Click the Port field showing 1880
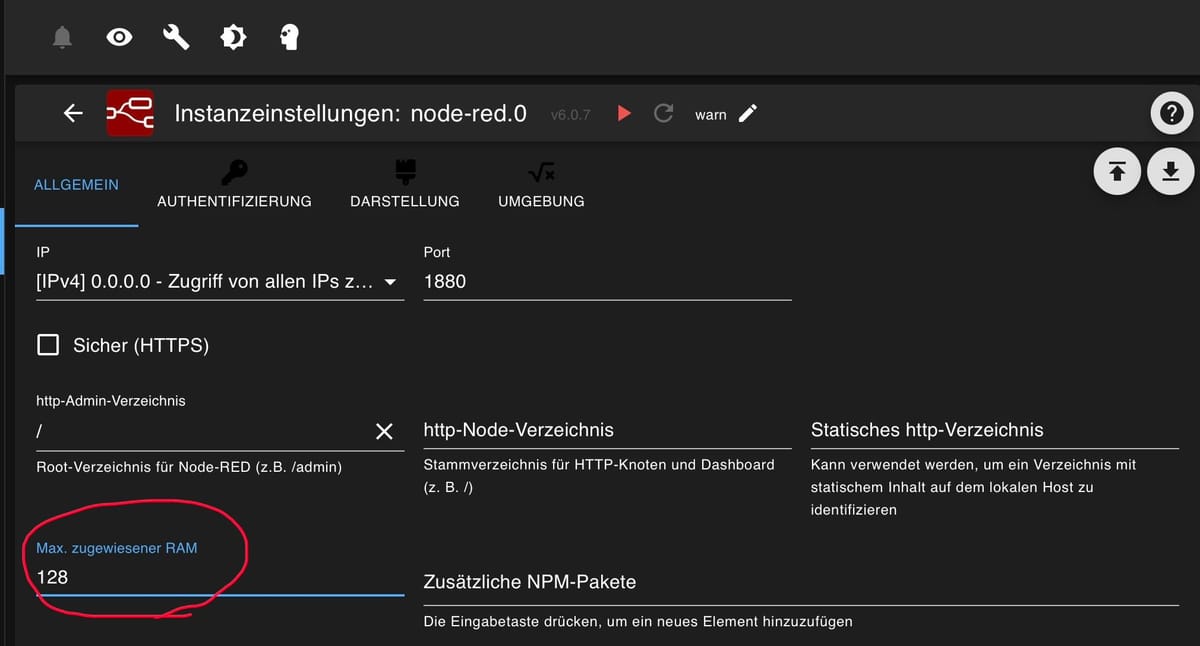 (x=608, y=282)
